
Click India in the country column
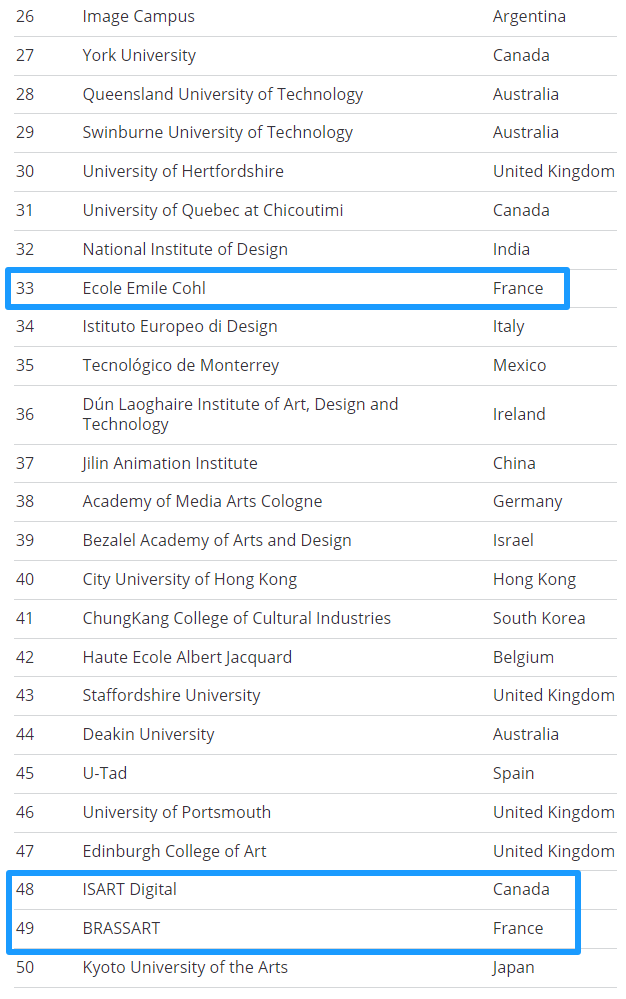click(511, 249)
